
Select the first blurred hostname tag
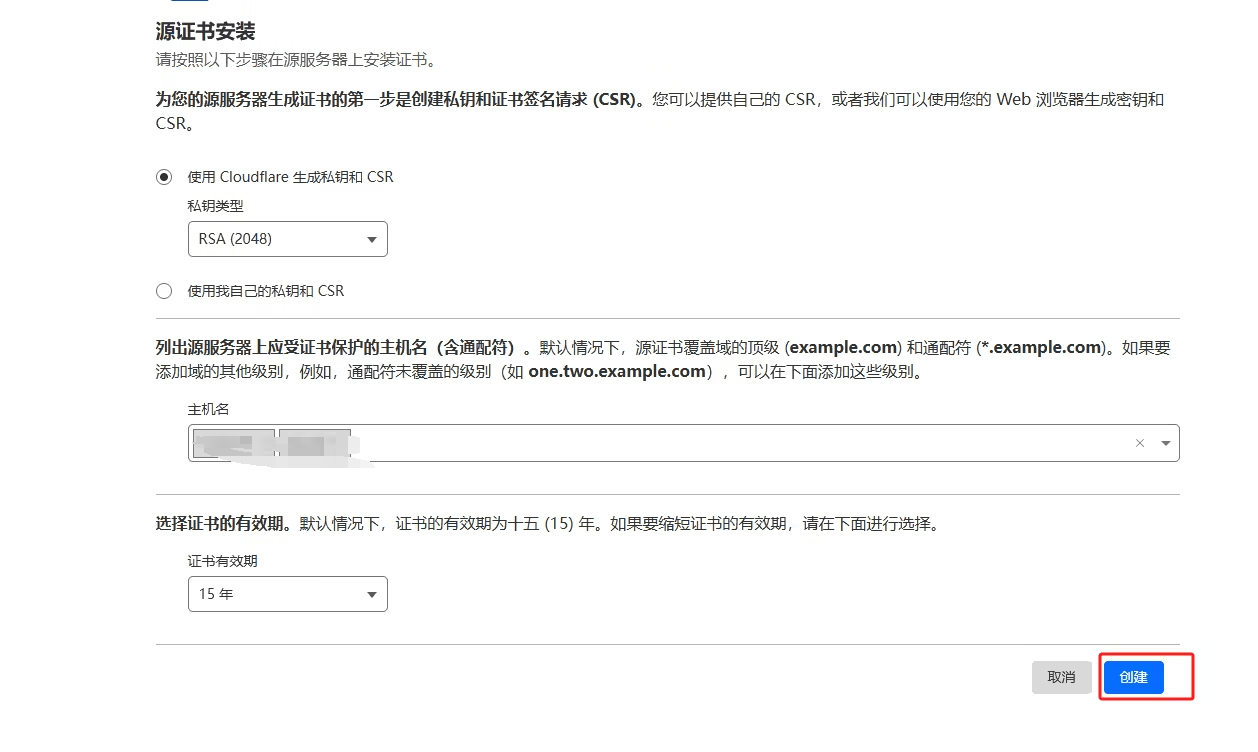tap(234, 443)
